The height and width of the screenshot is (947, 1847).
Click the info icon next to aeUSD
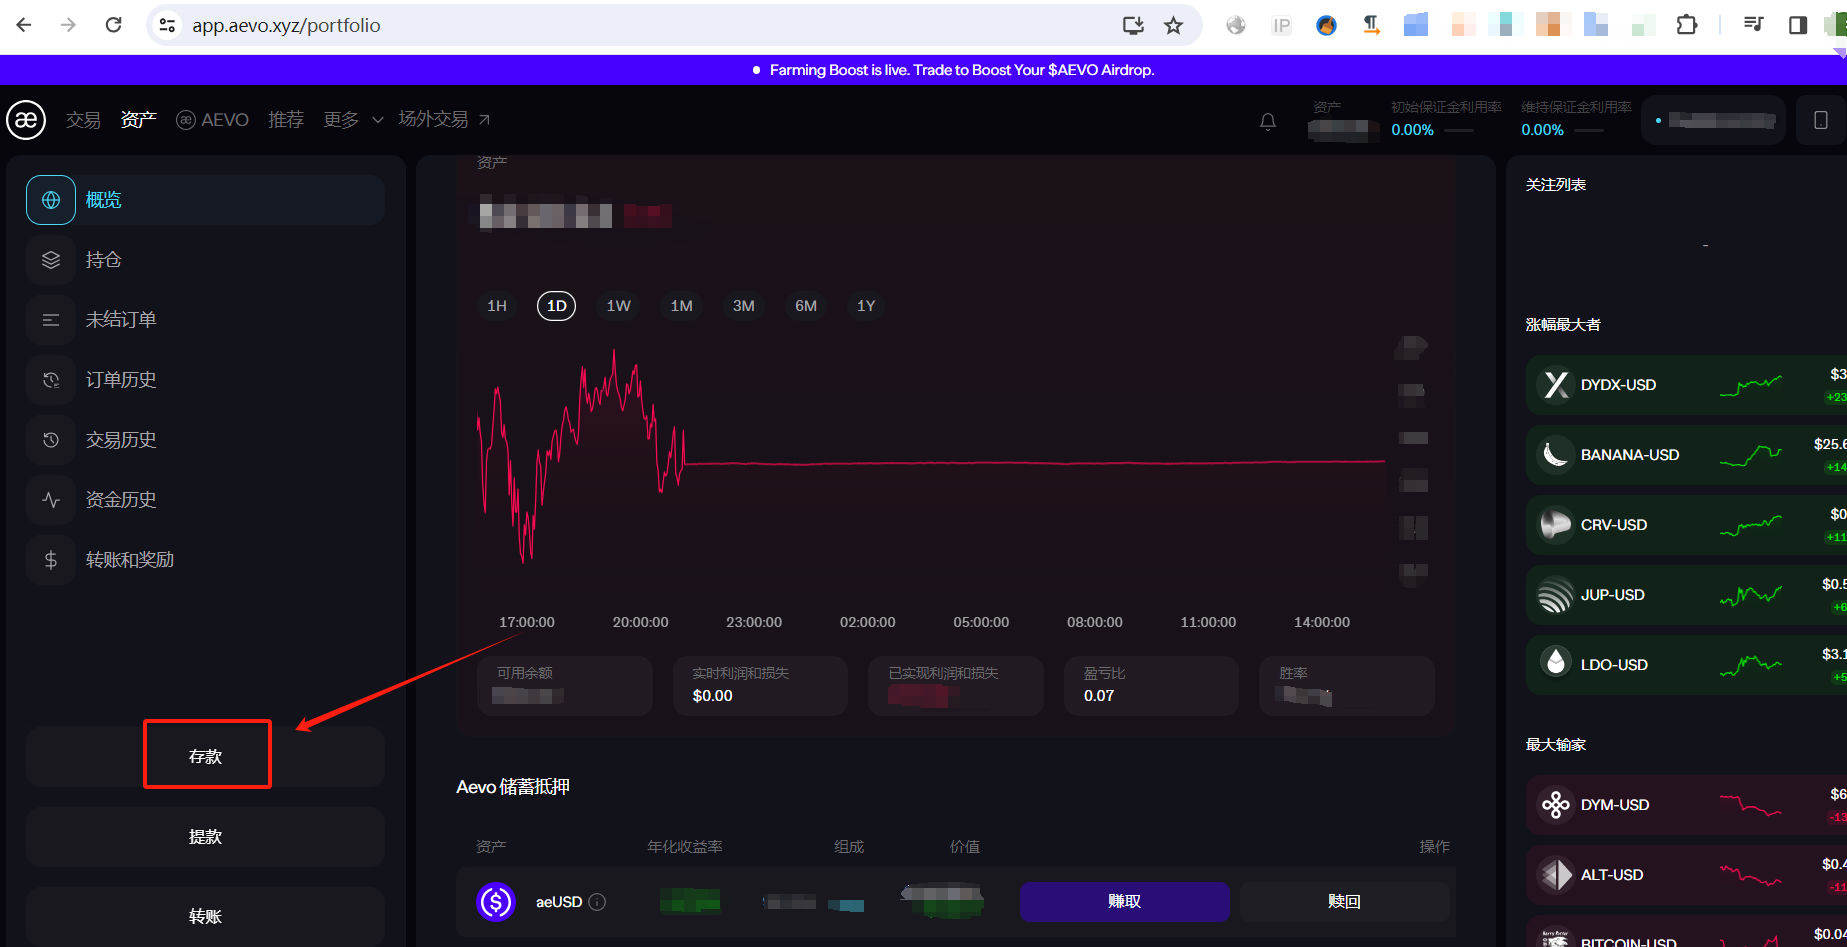(x=597, y=902)
